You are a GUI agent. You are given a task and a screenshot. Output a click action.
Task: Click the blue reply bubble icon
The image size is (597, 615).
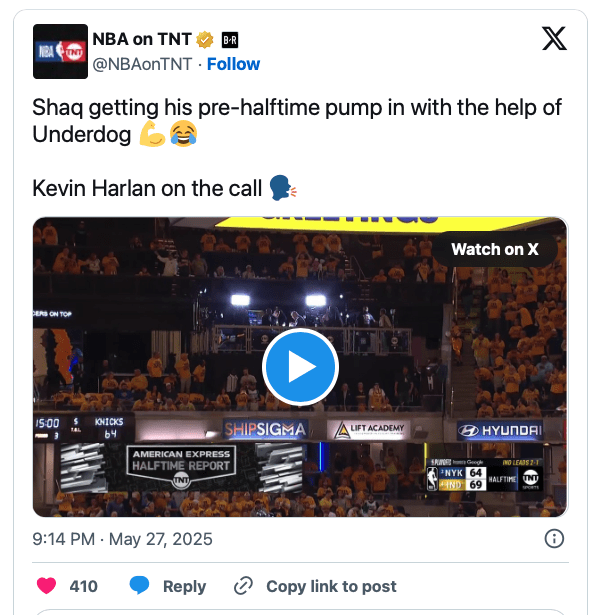(139, 586)
